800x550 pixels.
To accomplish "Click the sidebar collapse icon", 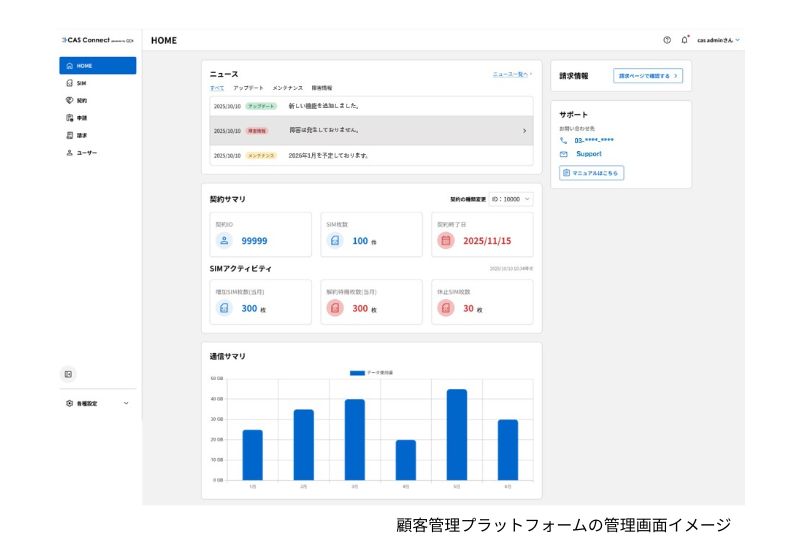I will pyautogui.click(x=69, y=374).
